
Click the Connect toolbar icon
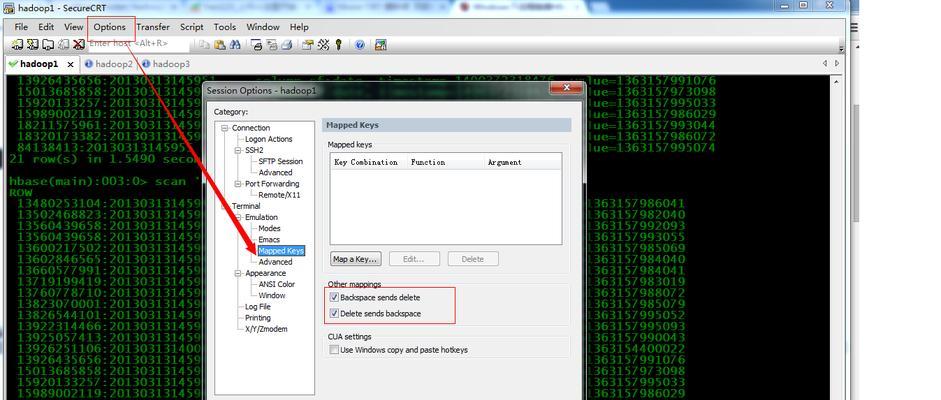click(17, 44)
